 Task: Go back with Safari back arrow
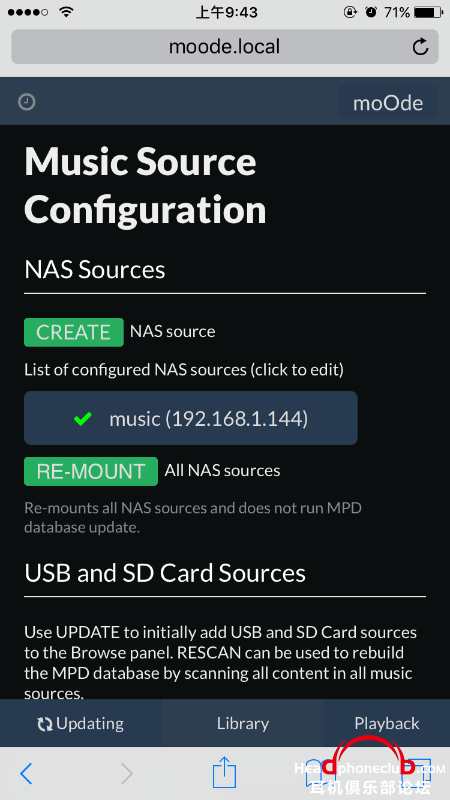[26, 773]
